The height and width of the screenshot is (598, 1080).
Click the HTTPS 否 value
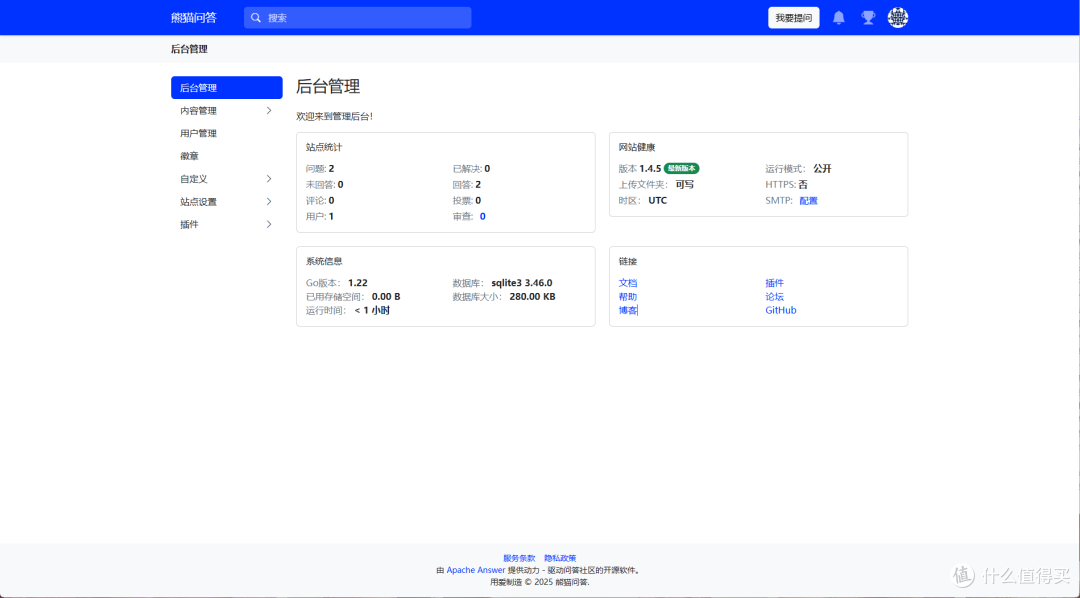803,185
